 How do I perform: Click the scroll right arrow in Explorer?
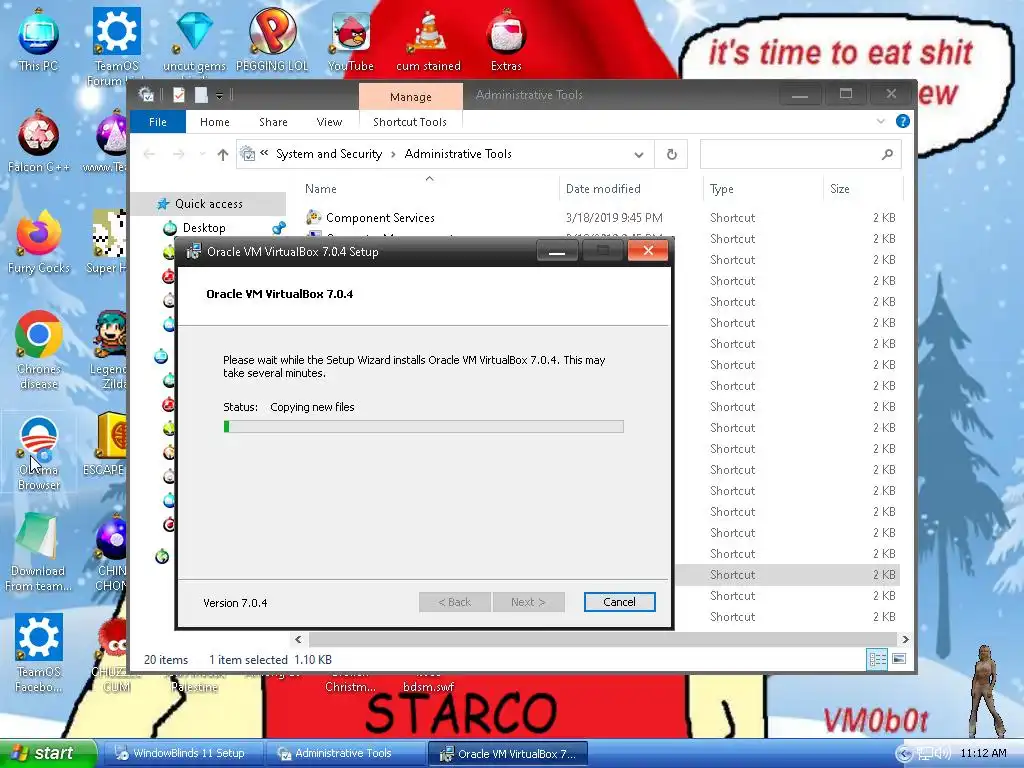[x=905, y=639]
